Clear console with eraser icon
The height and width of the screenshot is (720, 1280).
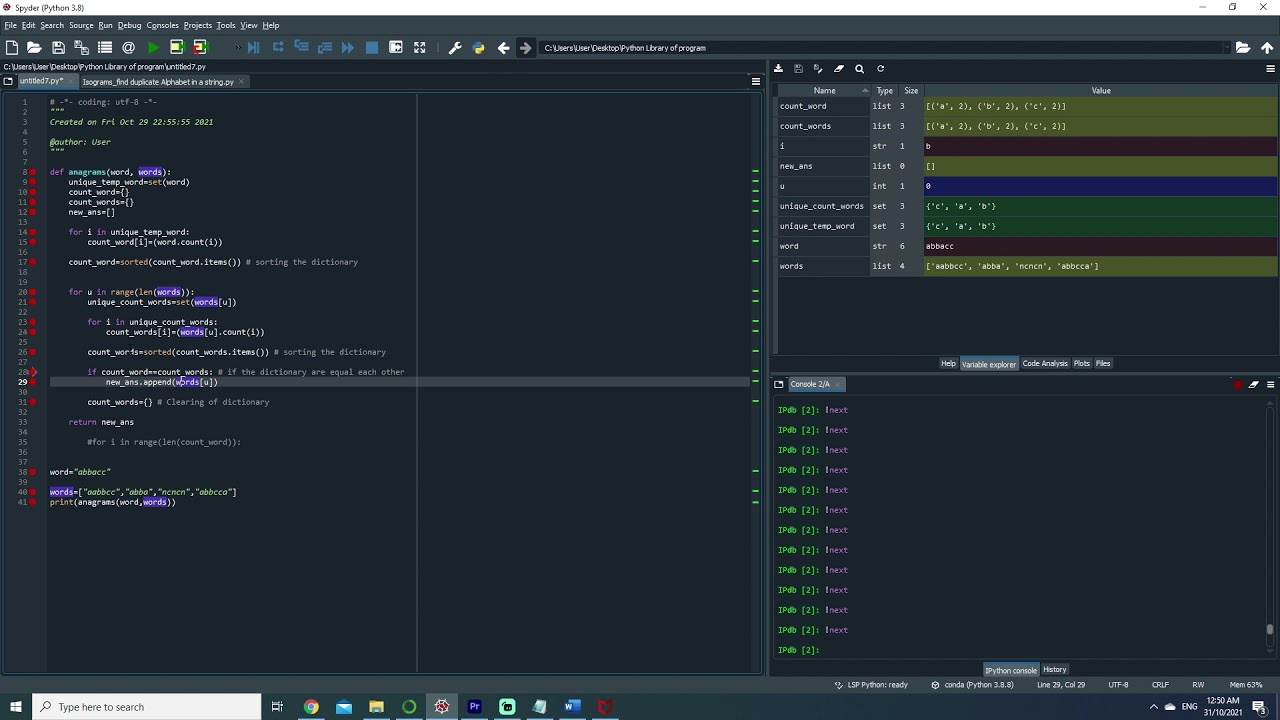coord(1254,384)
